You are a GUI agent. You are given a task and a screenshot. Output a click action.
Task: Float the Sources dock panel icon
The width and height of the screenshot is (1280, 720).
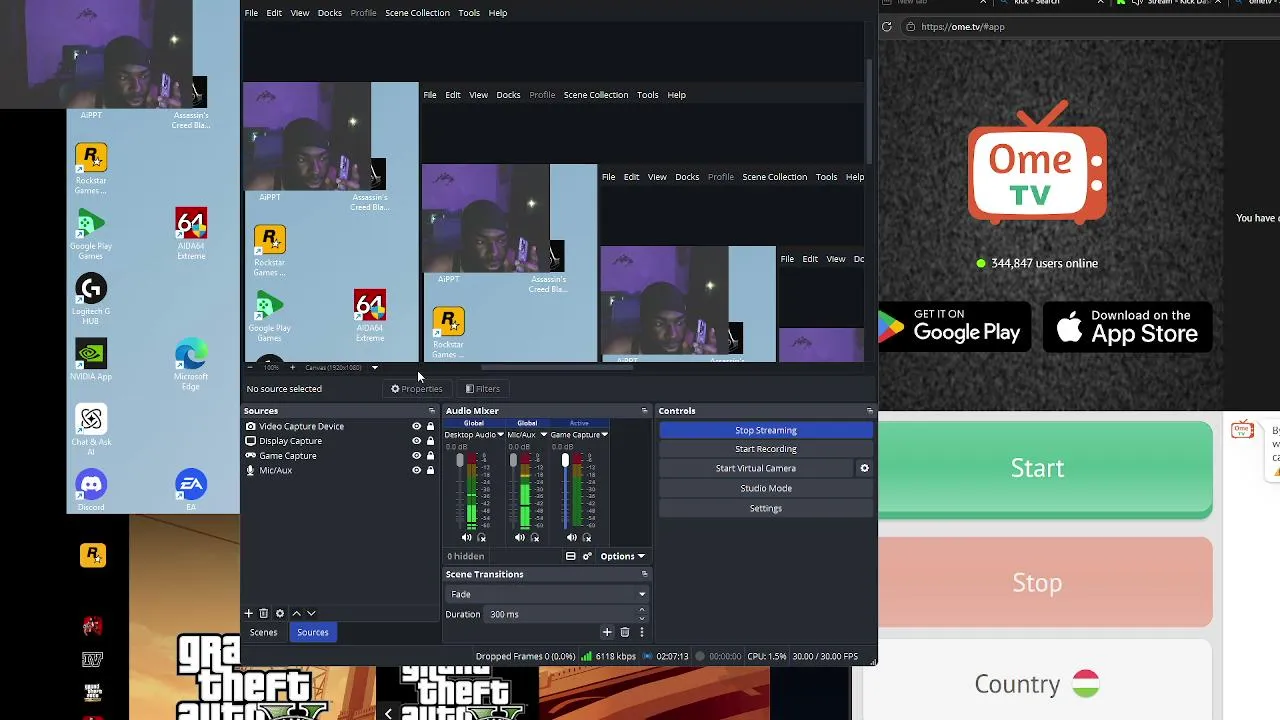(x=432, y=411)
